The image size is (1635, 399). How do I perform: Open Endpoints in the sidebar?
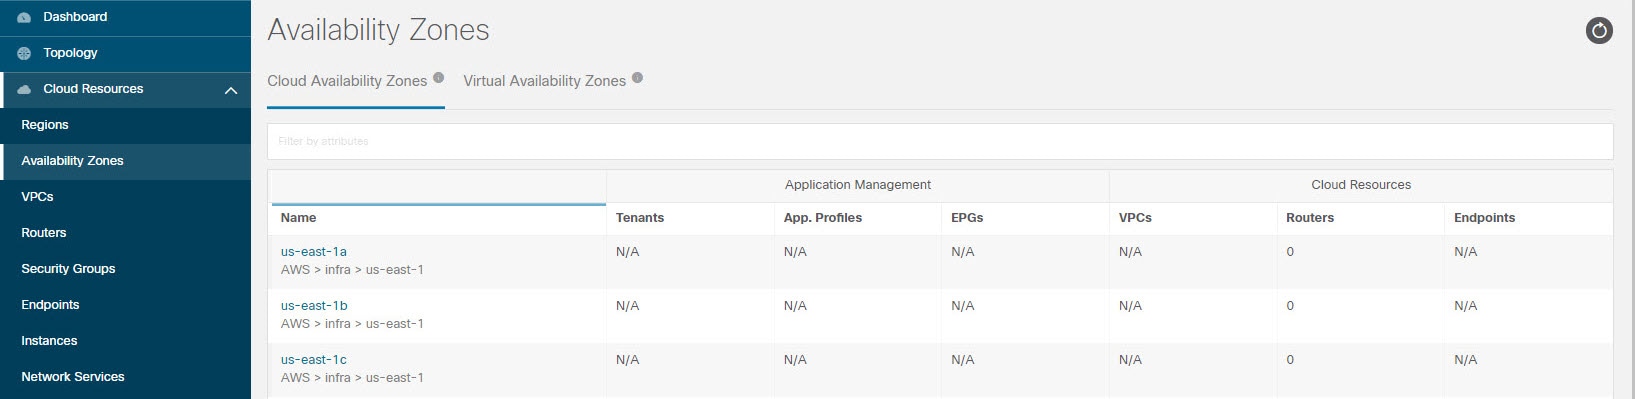[50, 305]
